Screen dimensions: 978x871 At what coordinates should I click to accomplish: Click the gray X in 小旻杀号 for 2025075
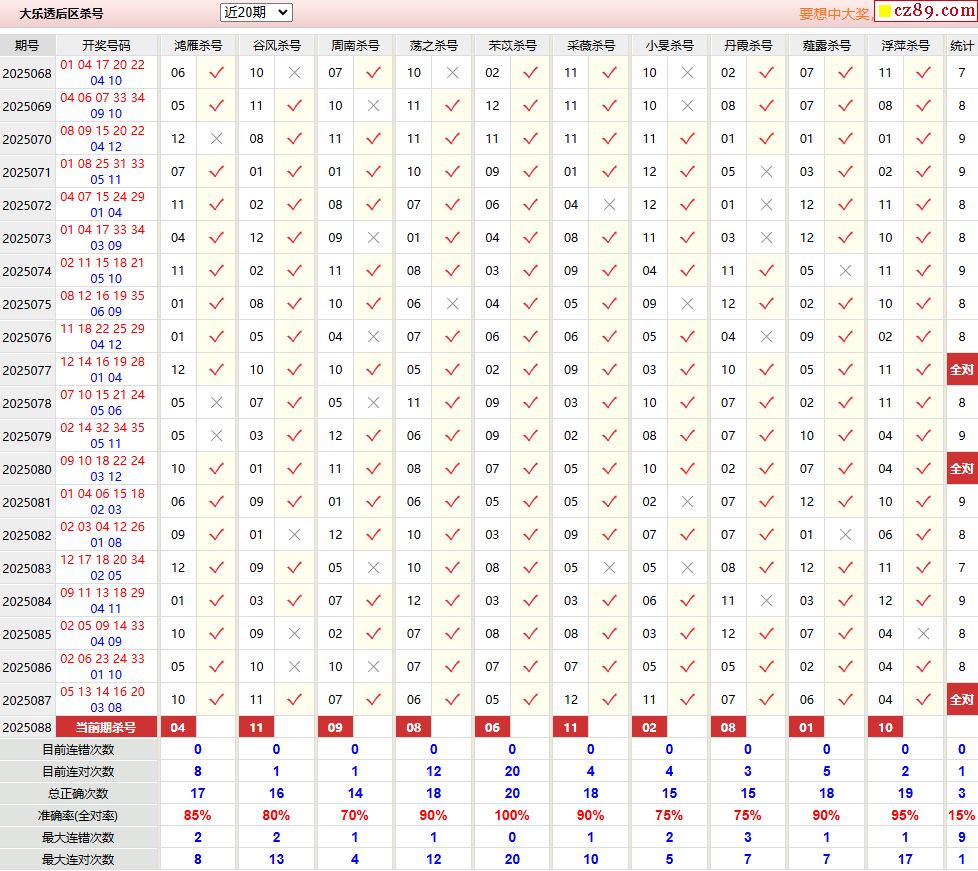687,304
